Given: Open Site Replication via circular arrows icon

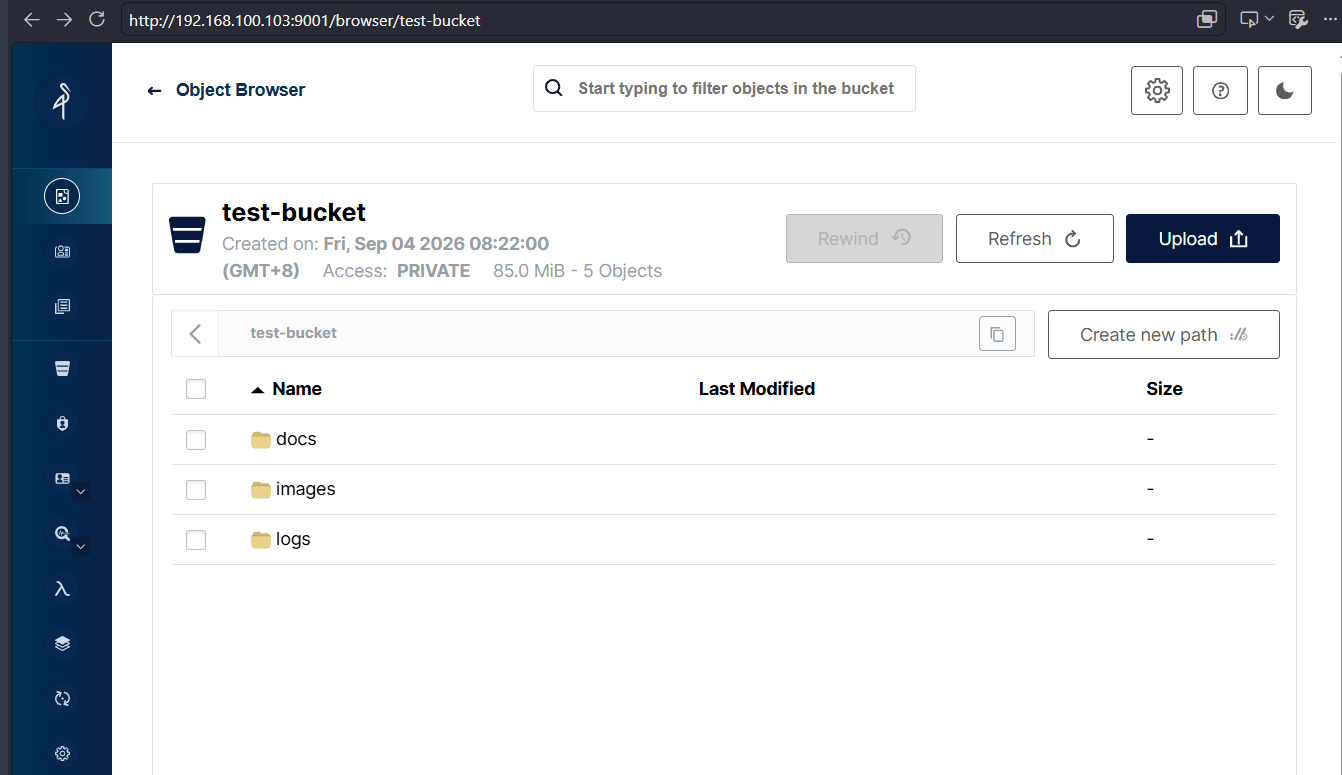Looking at the screenshot, I should coord(62,699).
